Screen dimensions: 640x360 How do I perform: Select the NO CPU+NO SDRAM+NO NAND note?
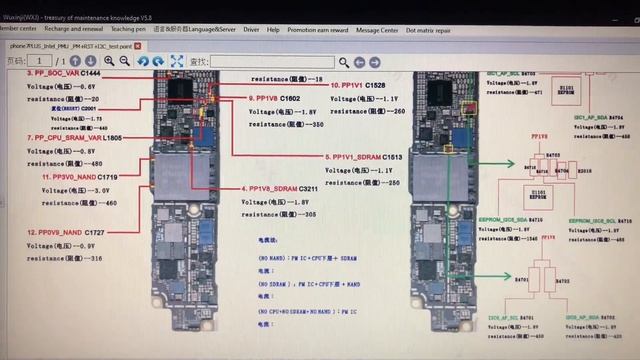point(307,312)
